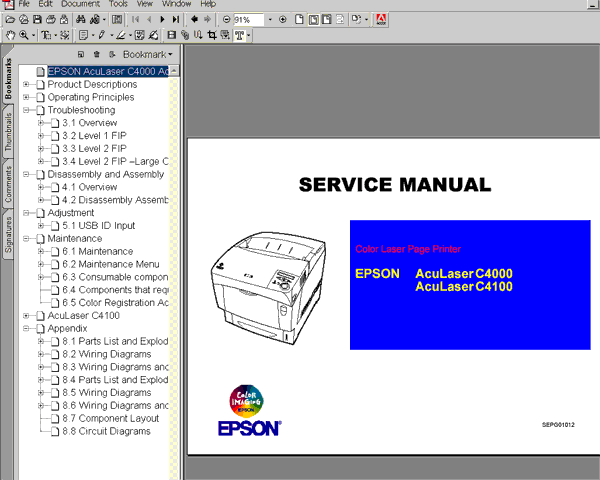Open the File menu
600x480 pixels.
pyautogui.click(x=24, y=4)
